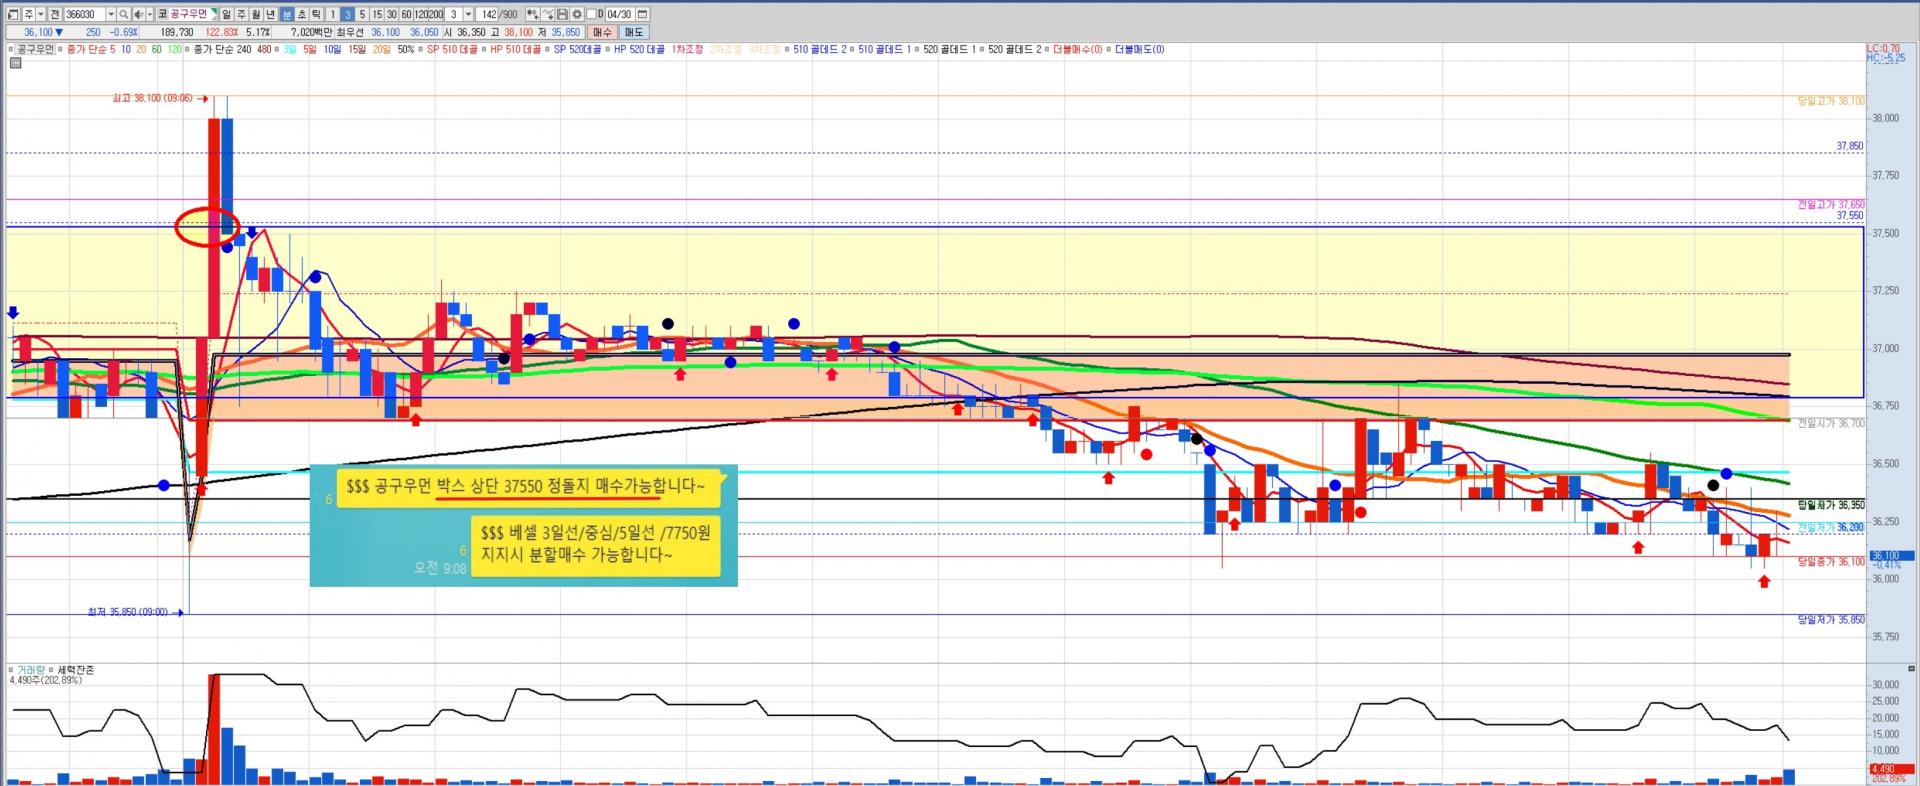Open the calendar date picker icon

[642, 14]
